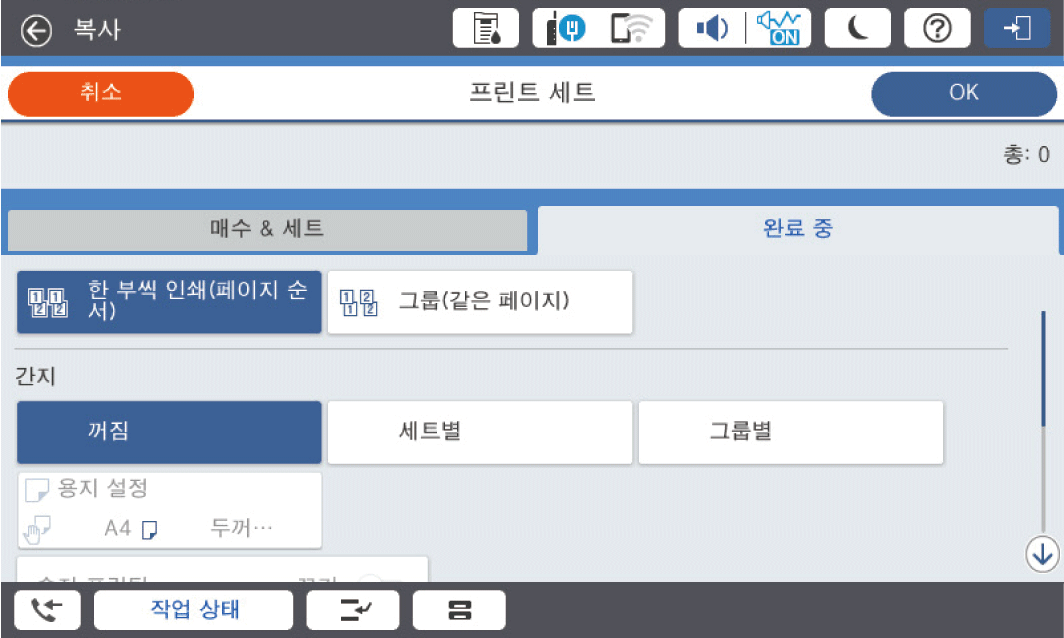
Task: Tap the login icon in the top bar
Action: click(1016, 29)
